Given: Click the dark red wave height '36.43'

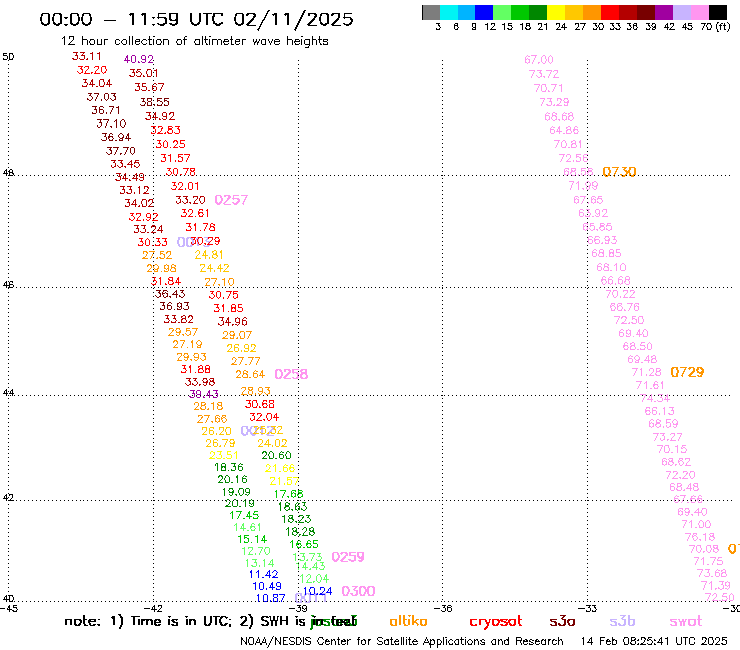Looking at the screenshot, I should tap(170, 294).
